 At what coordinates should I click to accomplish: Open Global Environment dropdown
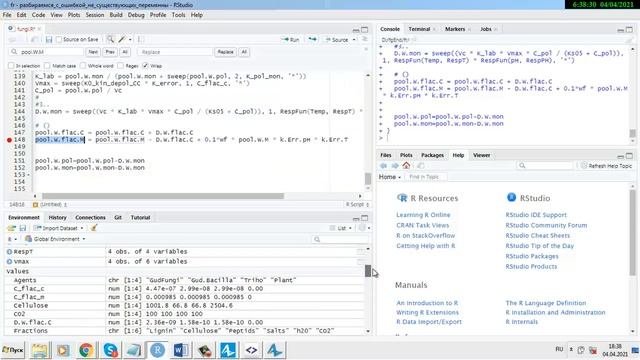point(55,239)
